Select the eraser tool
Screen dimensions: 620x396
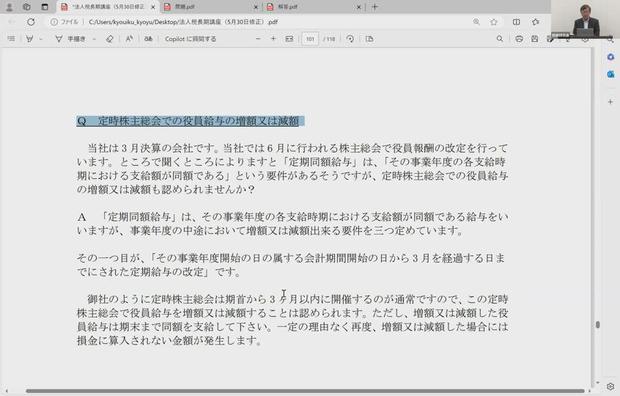click(110, 39)
